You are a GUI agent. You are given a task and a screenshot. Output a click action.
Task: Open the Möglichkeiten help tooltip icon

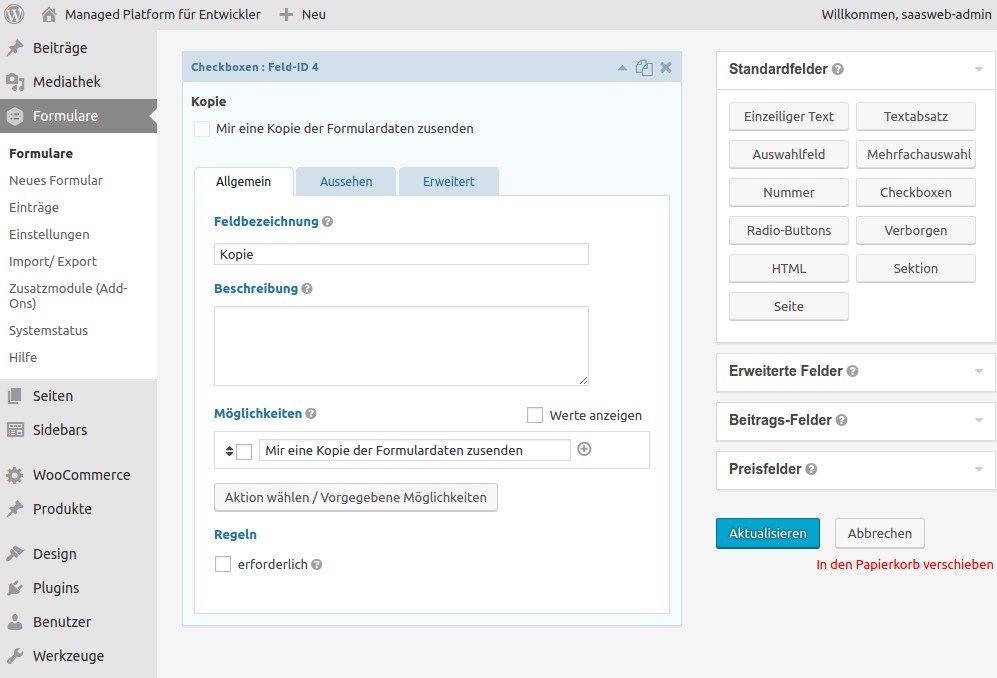pyautogui.click(x=311, y=413)
